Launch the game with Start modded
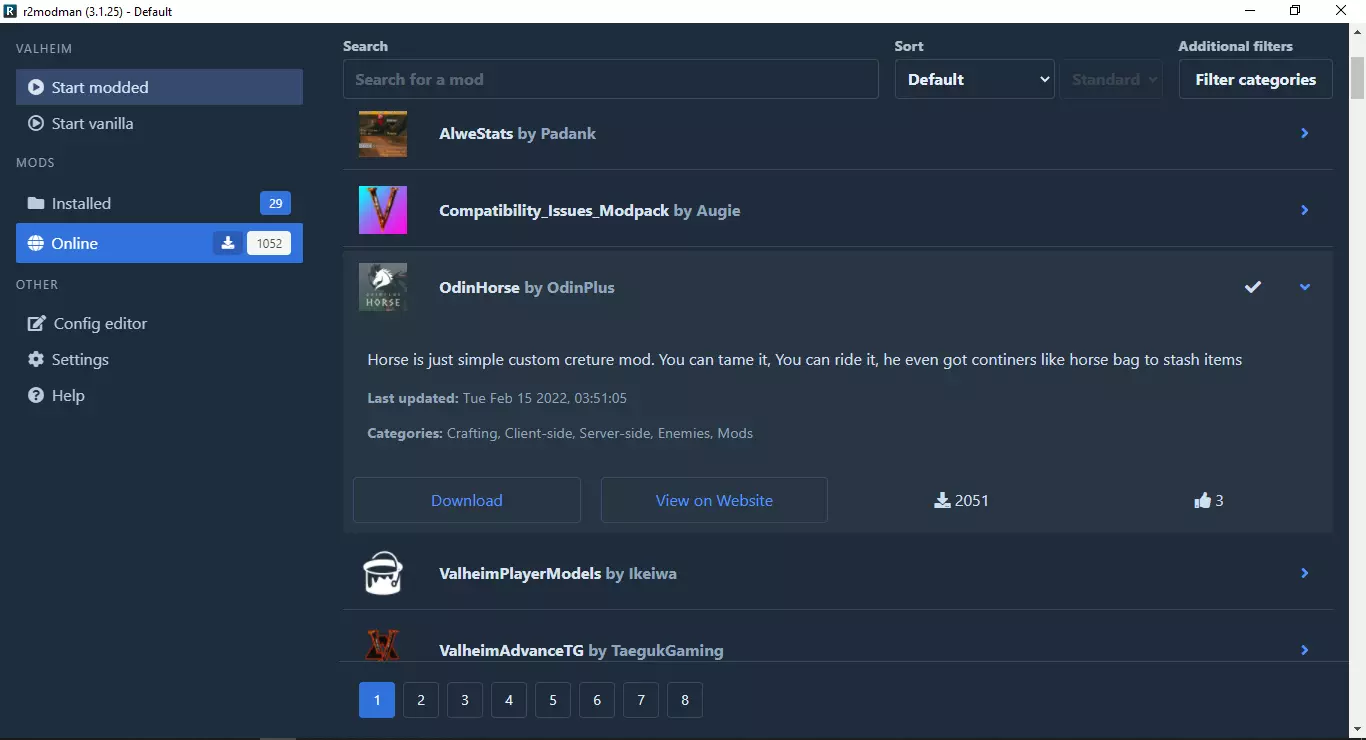This screenshot has width=1366, height=740. pos(159,87)
